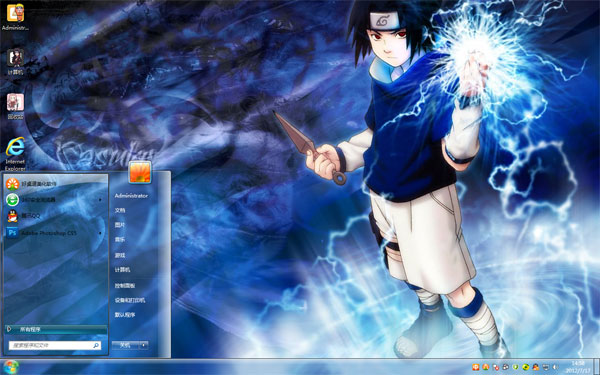Expand 所有程序 (All Programs)

pyautogui.click(x=55, y=329)
